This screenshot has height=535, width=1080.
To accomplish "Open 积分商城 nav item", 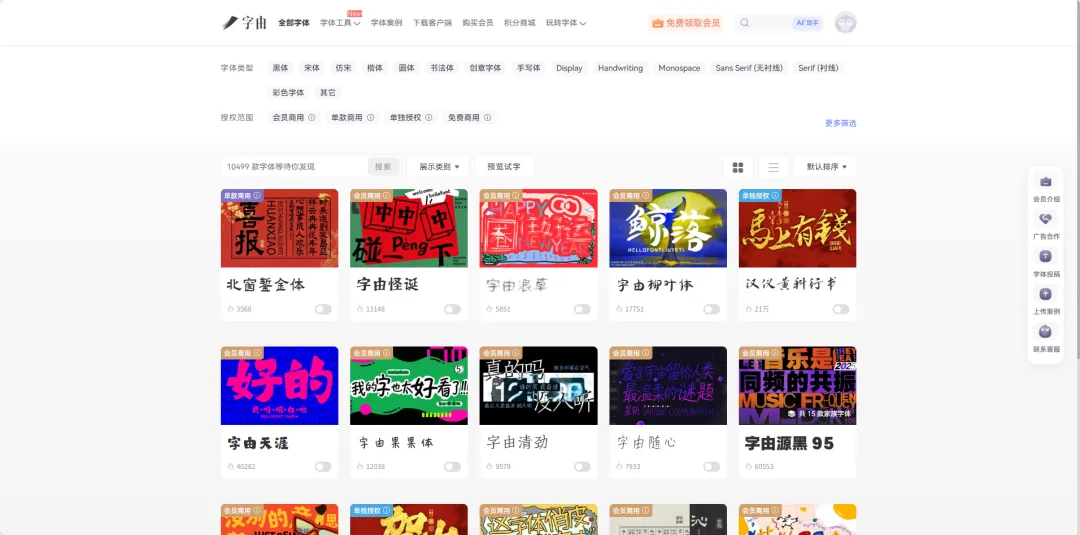I will coord(519,23).
